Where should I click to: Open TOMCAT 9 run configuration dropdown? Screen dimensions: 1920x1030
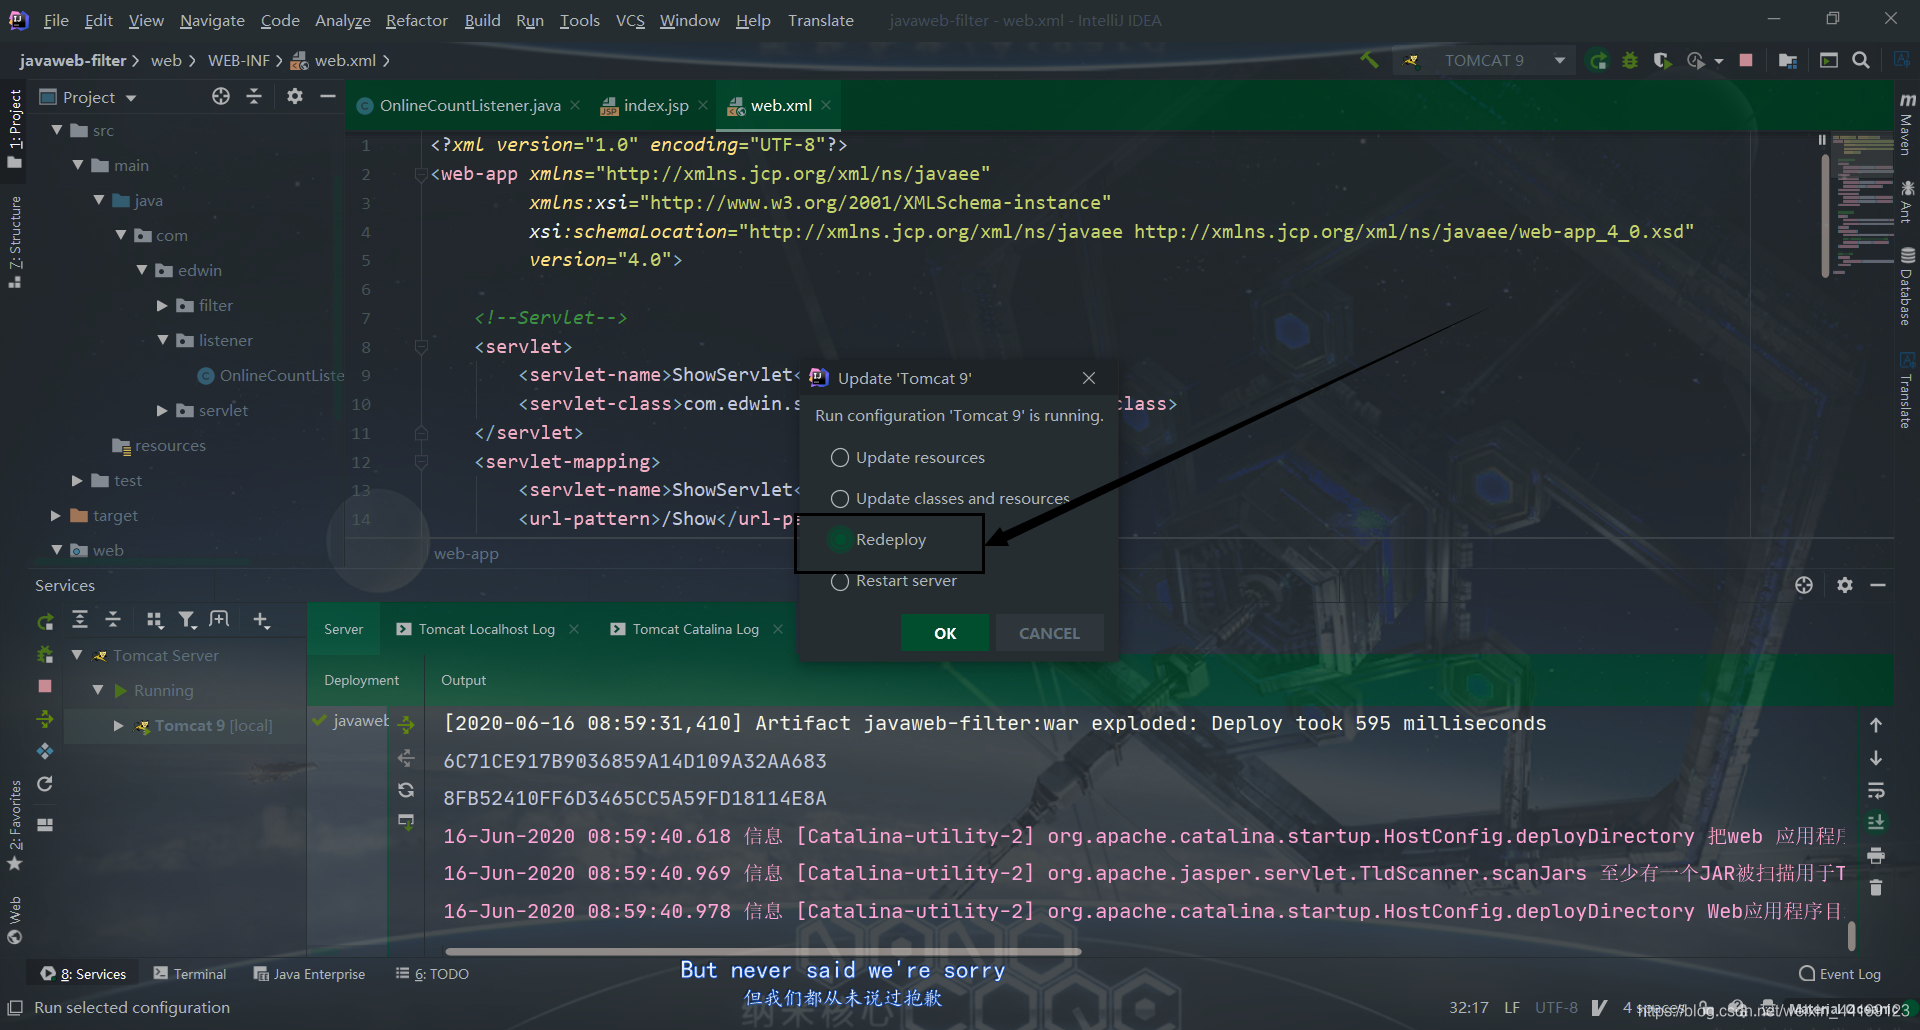click(x=1486, y=60)
